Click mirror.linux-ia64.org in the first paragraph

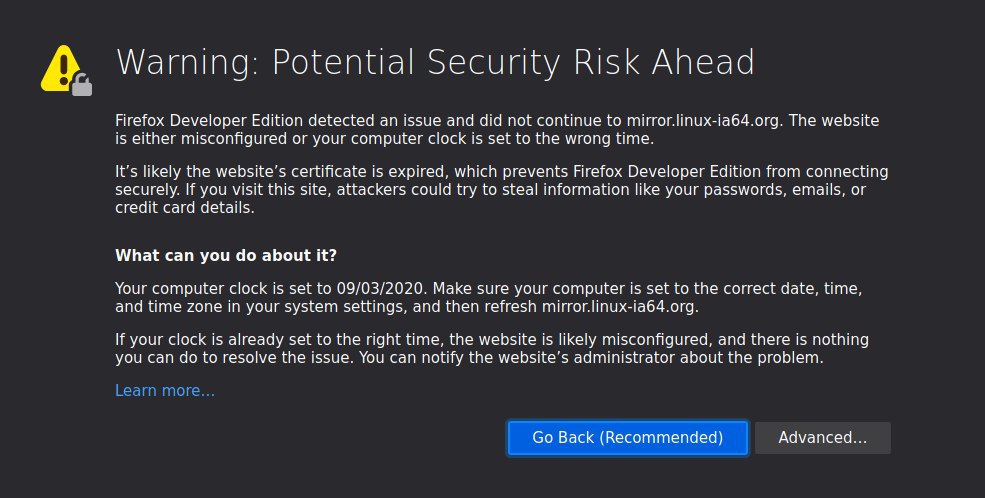pos(703,121)
